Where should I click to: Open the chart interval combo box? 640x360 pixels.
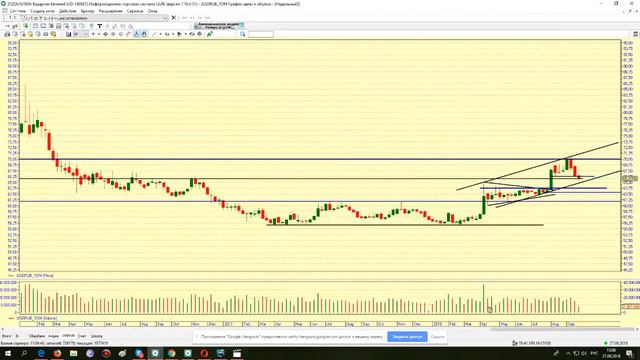click(80, 34)
